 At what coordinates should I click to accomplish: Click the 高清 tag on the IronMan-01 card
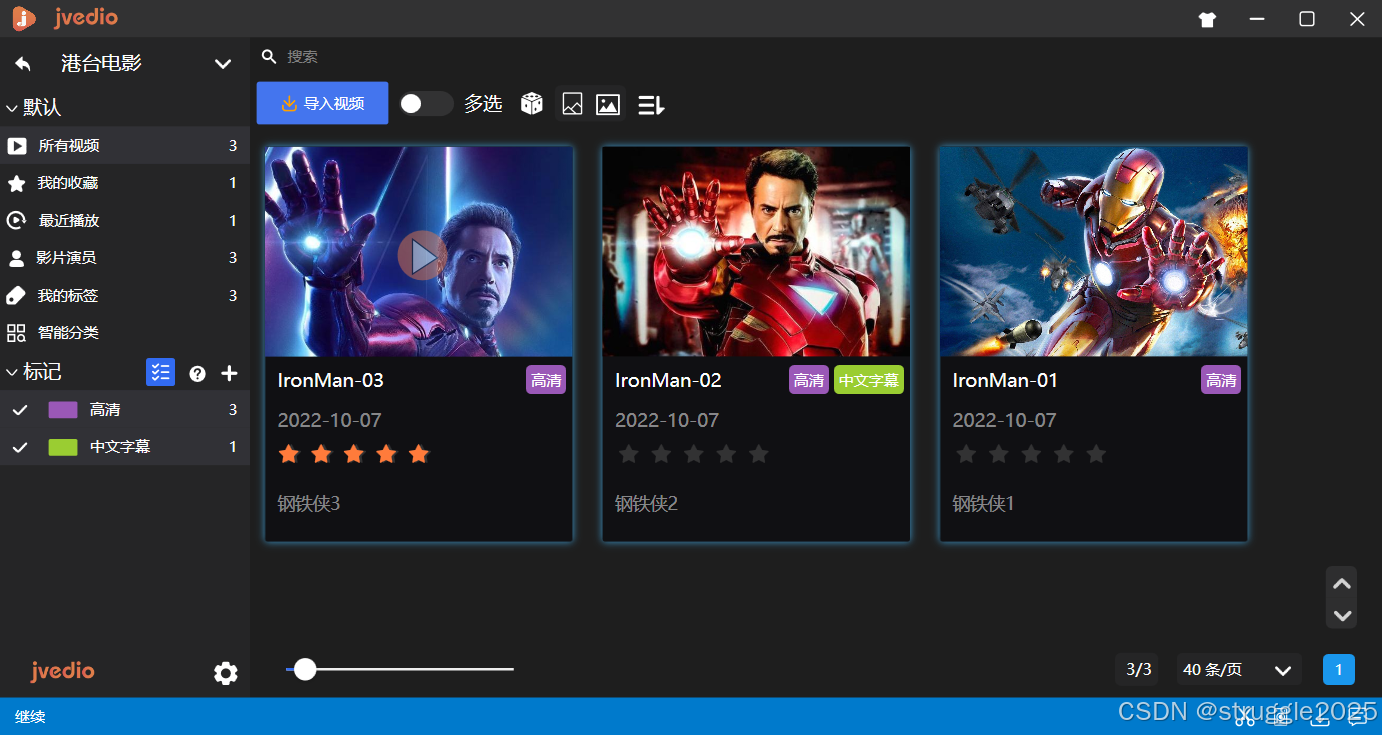(1221, 380)
